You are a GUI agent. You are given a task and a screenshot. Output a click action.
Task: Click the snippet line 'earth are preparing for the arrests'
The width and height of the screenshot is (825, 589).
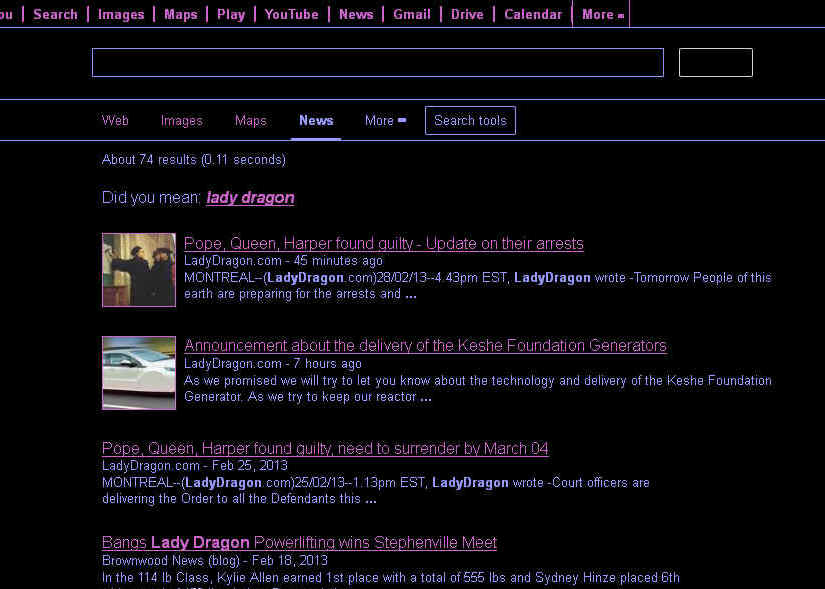(x=300, y=294)
